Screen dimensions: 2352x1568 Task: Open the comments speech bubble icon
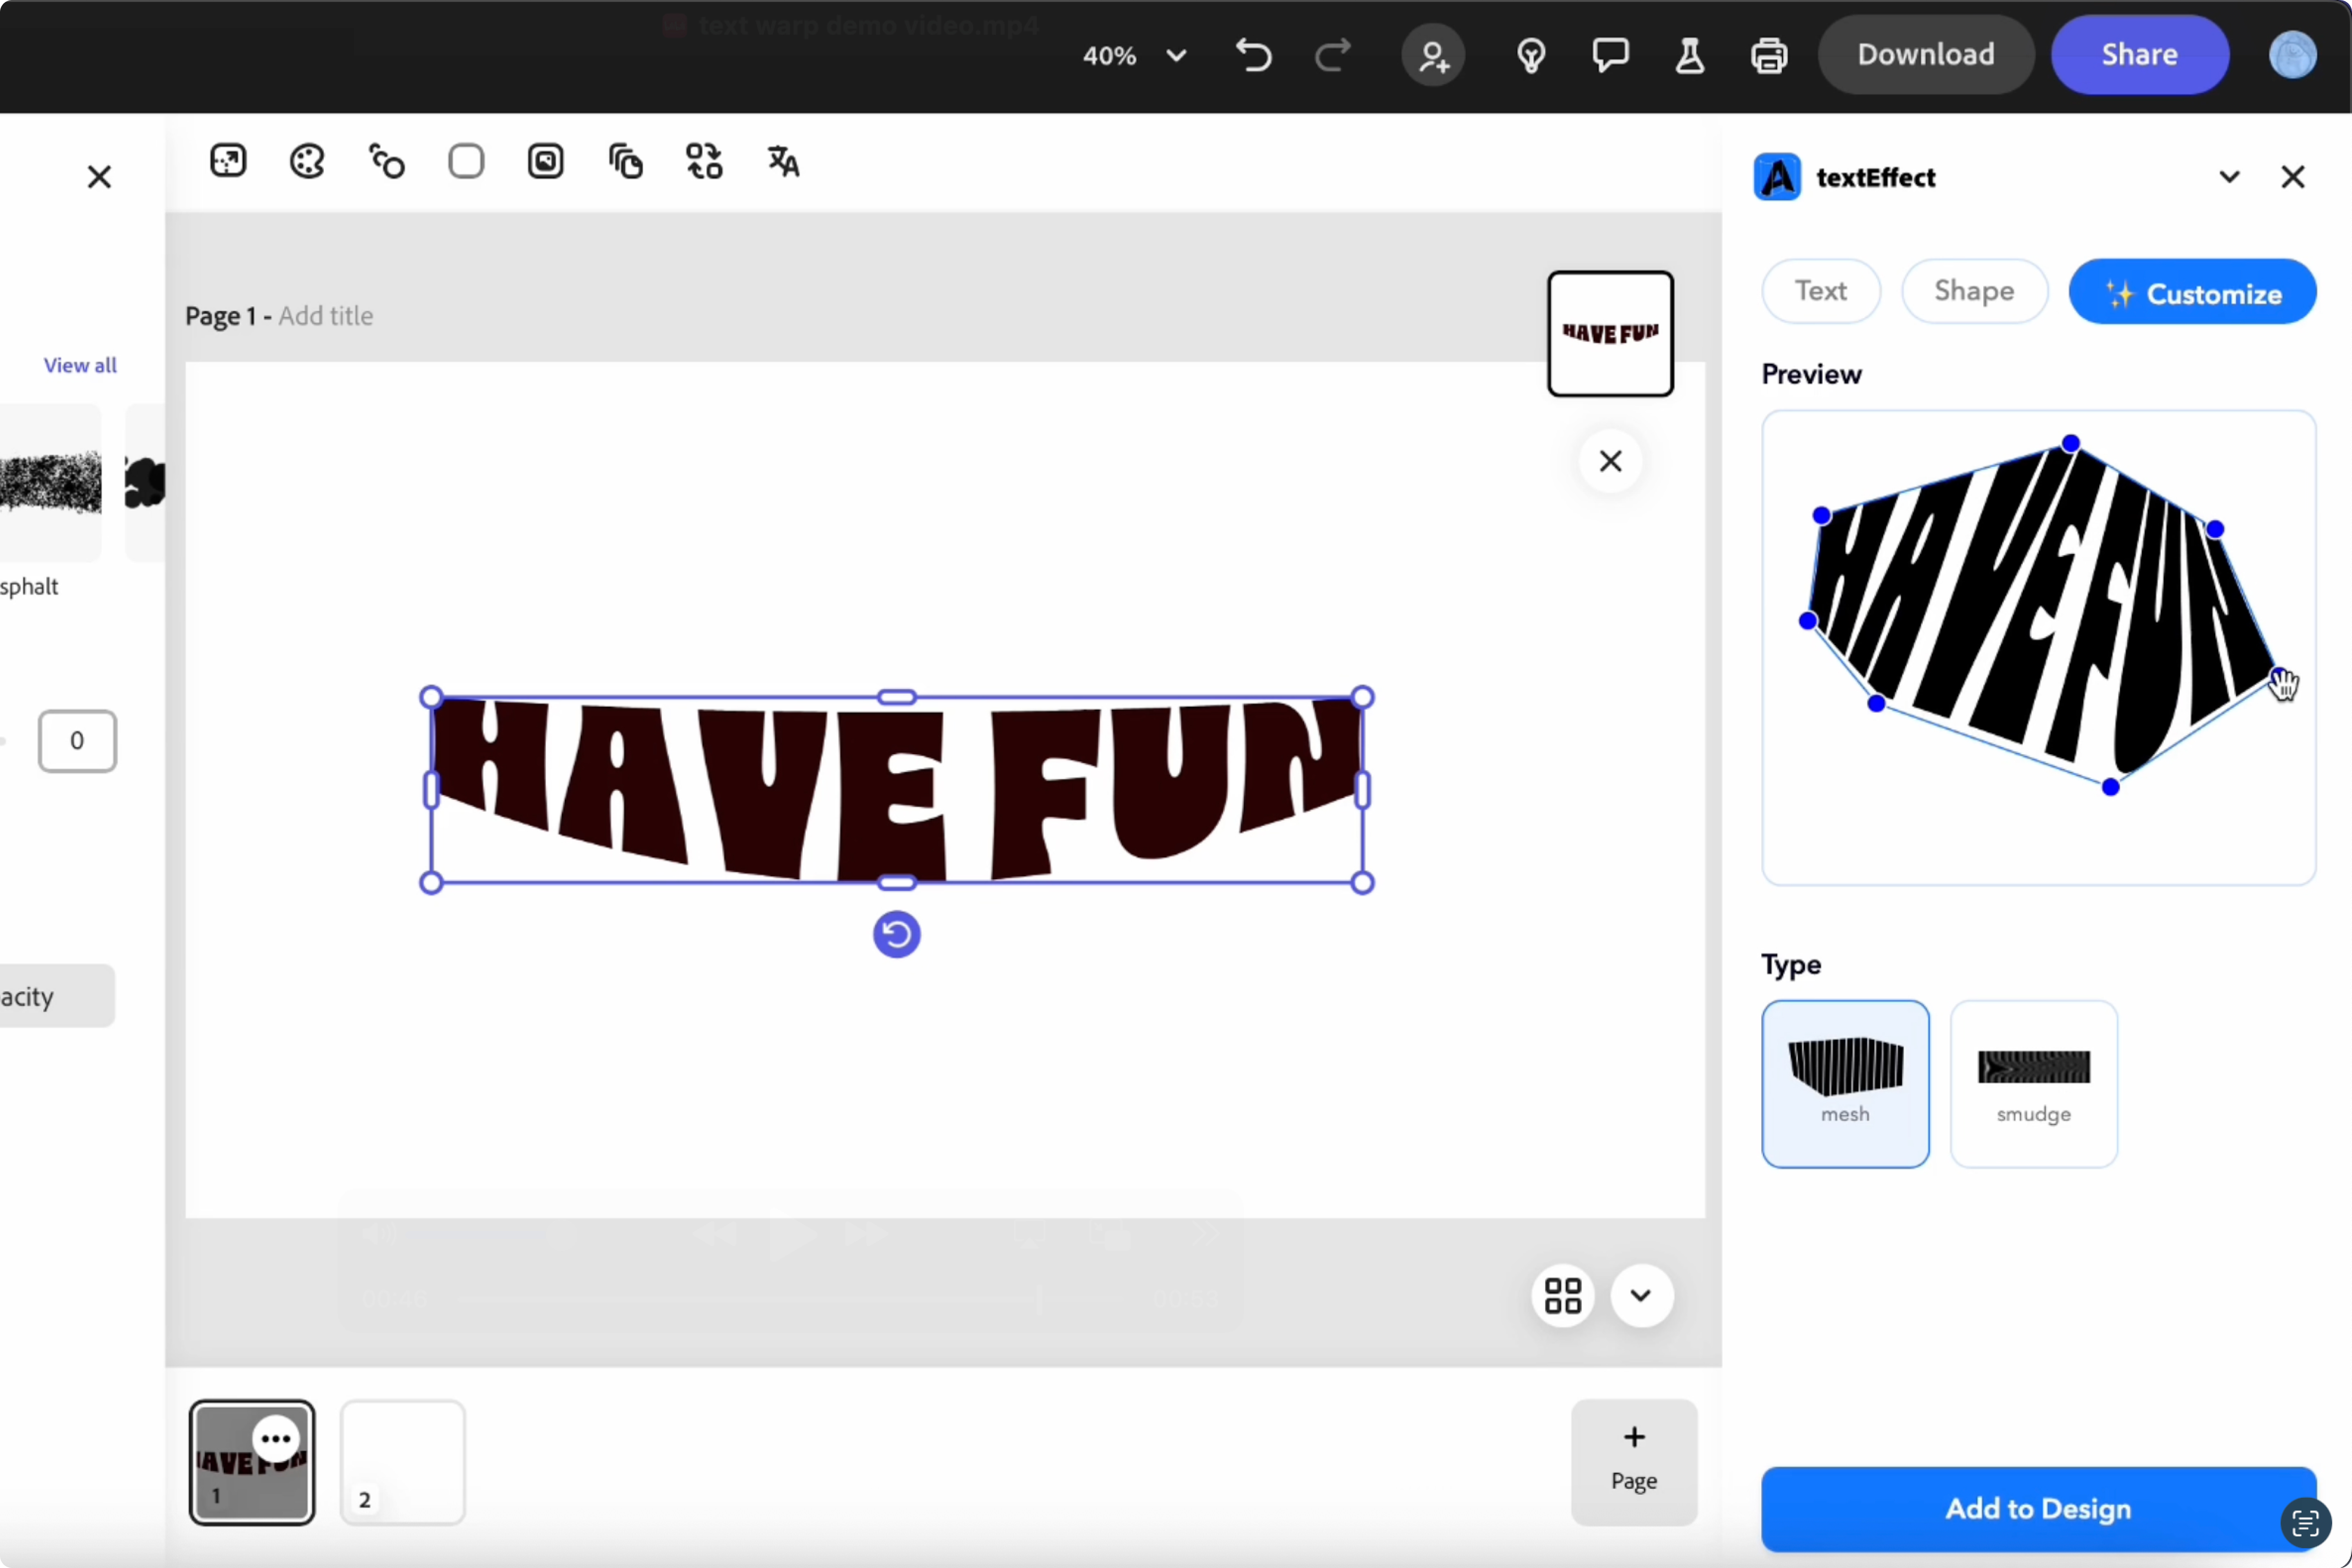coord(1610,55)
